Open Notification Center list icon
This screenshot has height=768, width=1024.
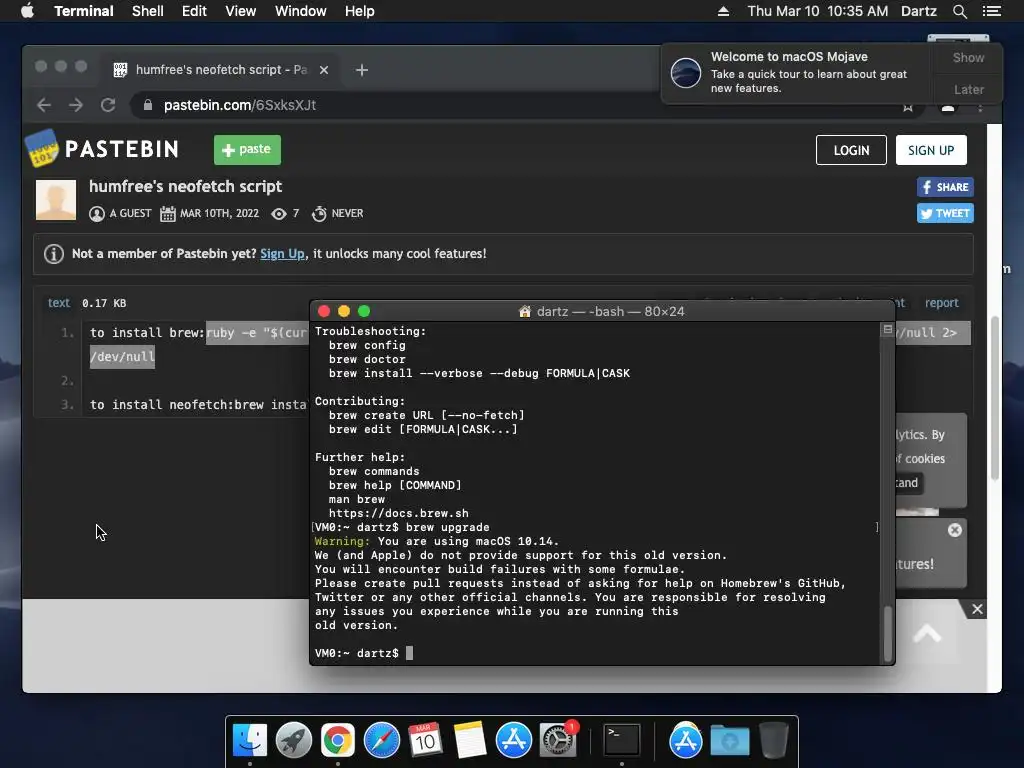[x=991, y=11]
